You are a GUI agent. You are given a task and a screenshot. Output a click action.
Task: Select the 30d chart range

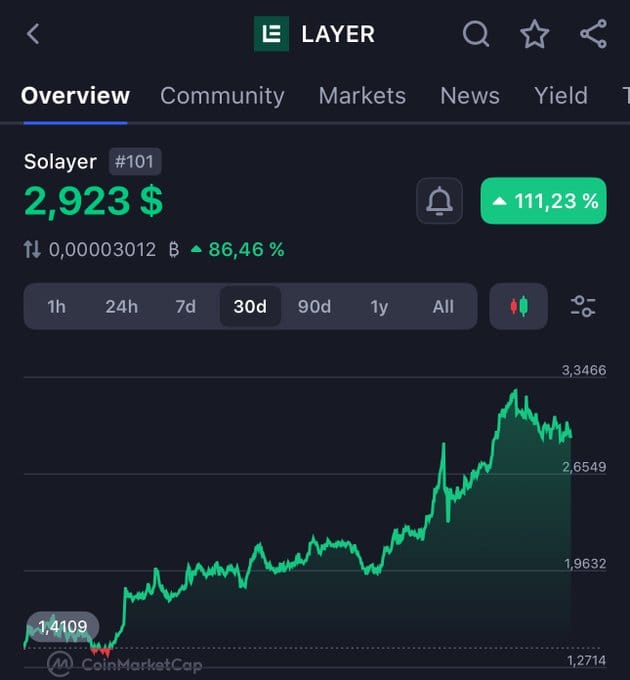(250, 307)
